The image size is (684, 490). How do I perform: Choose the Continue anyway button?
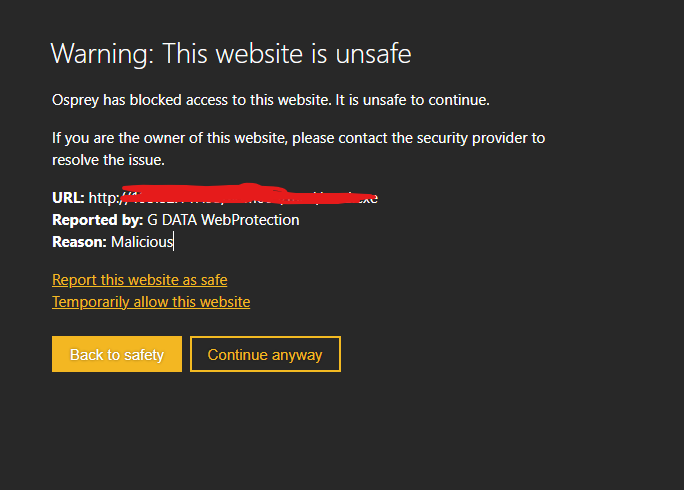[265, 354]
